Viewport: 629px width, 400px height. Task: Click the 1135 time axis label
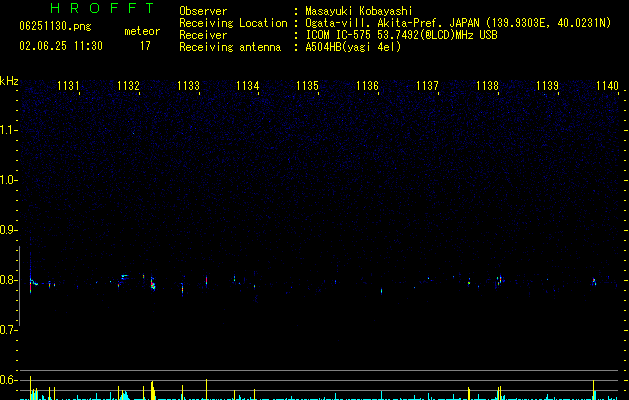pyautogui.click(x=308, y=86)
